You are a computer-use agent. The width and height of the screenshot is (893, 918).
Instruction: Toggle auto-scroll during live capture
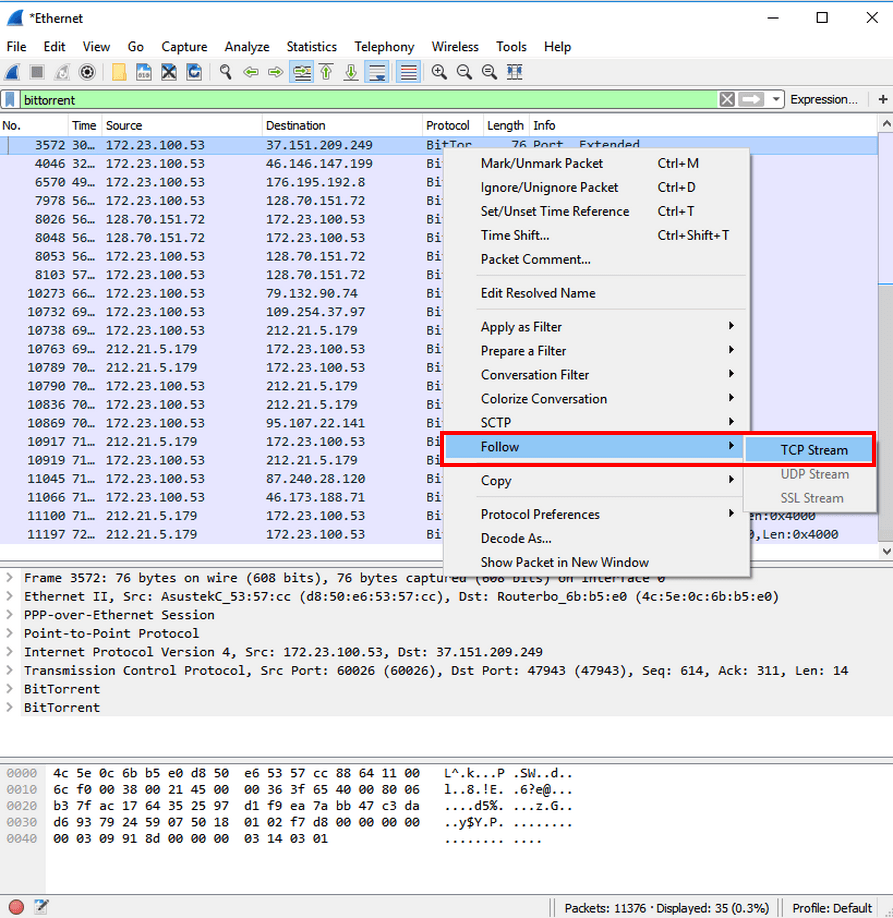tap(377, 72)
